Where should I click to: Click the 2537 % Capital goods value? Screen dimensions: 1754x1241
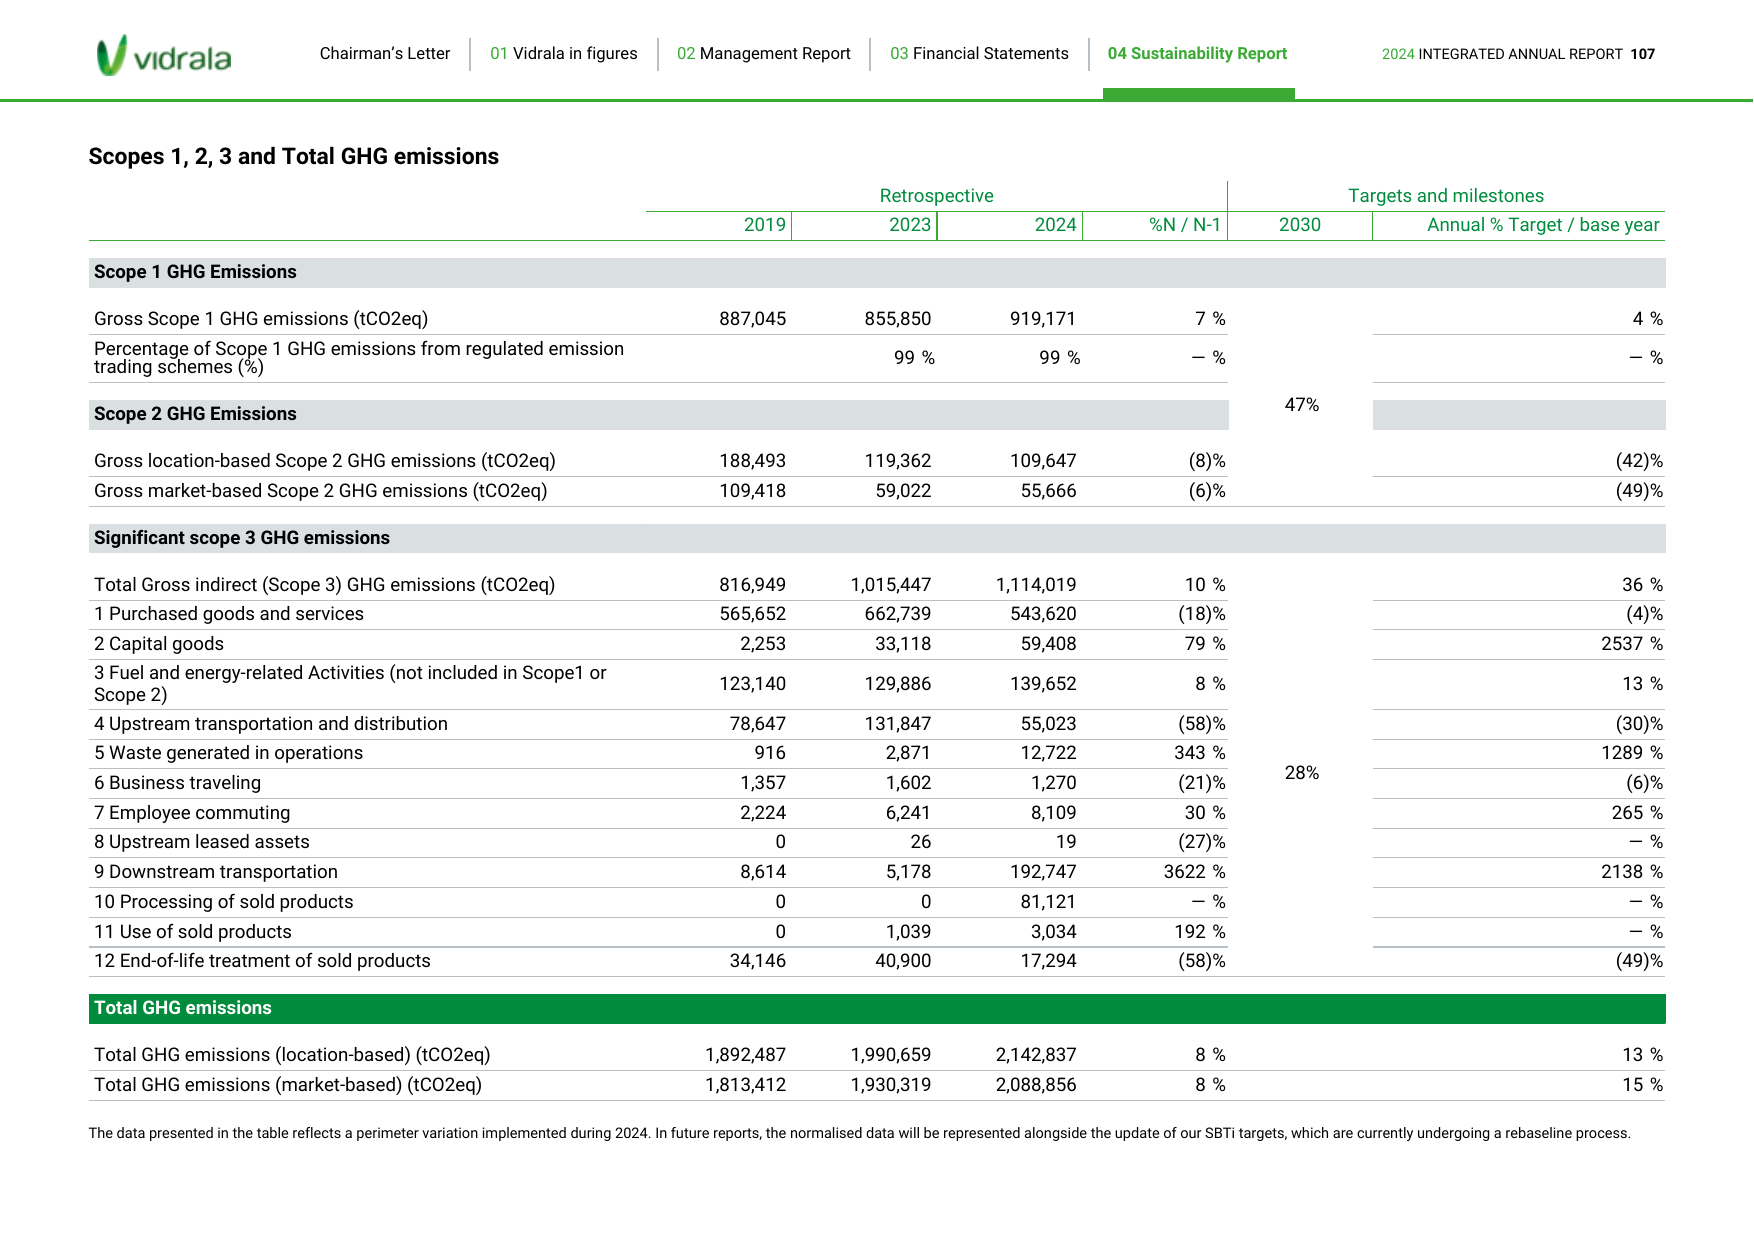click(1632, 644)
